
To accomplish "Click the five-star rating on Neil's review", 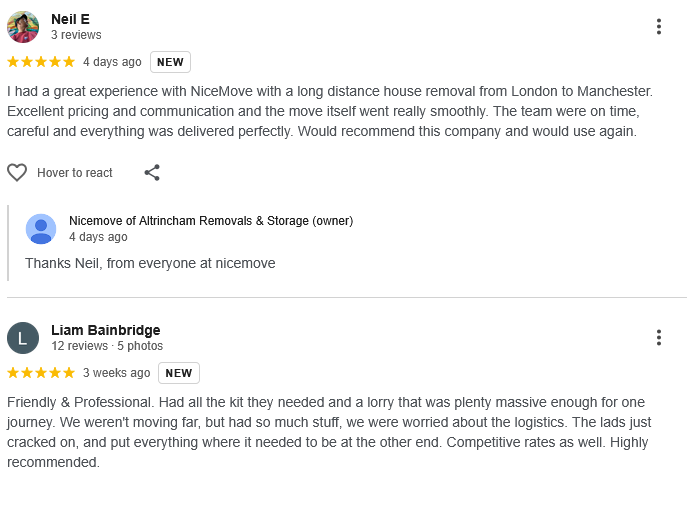I will [41, 62].
